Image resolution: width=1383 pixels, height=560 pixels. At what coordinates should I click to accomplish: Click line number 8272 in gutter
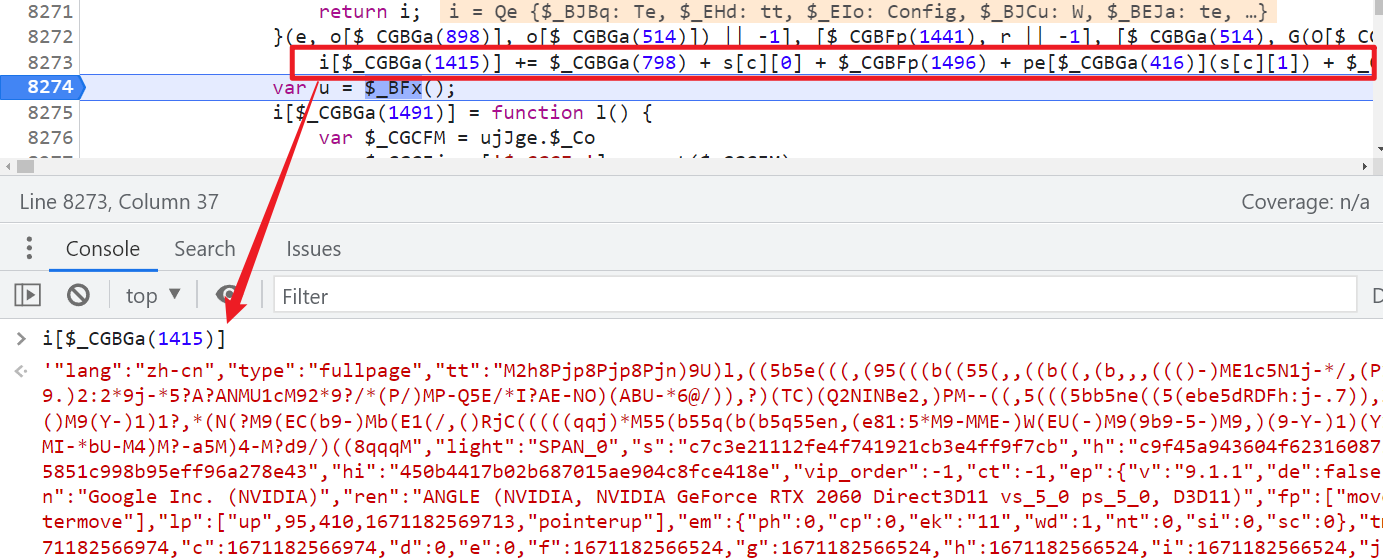click(x=50, y=37)
